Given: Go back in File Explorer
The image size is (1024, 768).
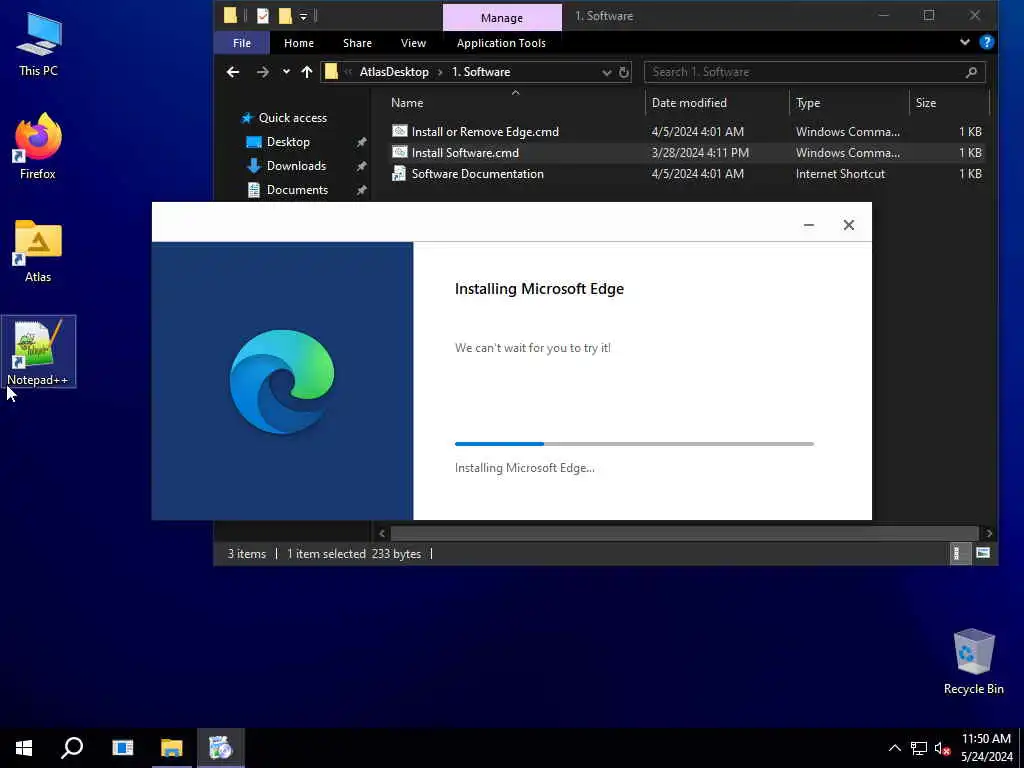Looking at the screenshot, I should coord(233,72).
